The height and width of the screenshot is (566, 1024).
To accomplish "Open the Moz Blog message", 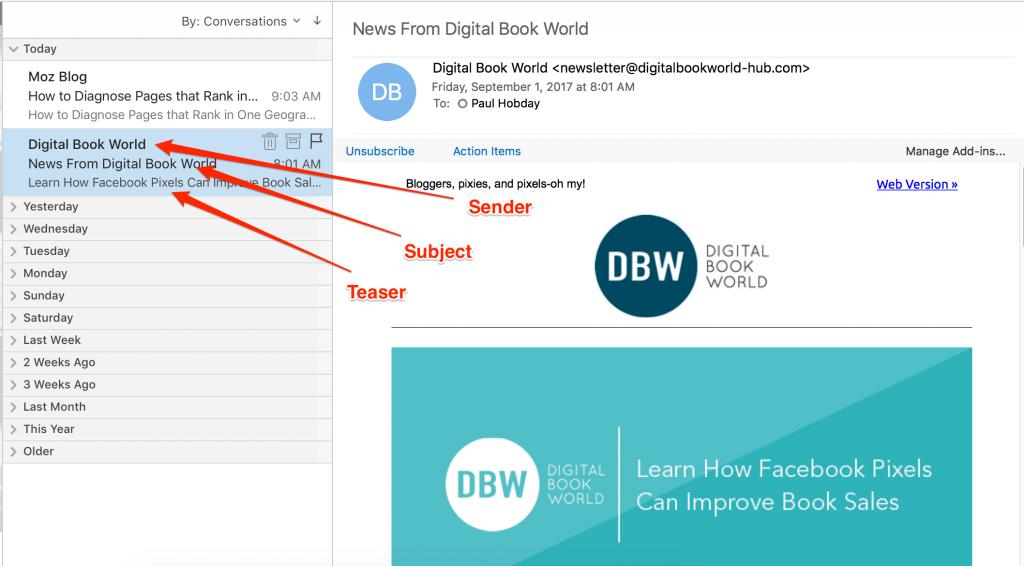I will click(167, 95).
